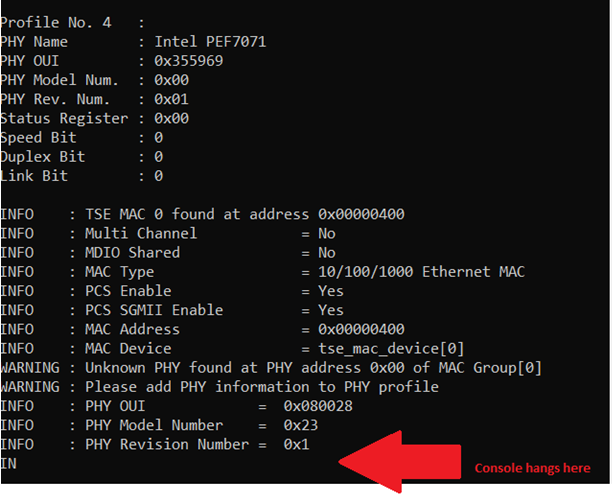Screen dimensions: 612x501
Task: Click the MAC Type 10/100/1000 Ethernet line
Action: (262, 272)
